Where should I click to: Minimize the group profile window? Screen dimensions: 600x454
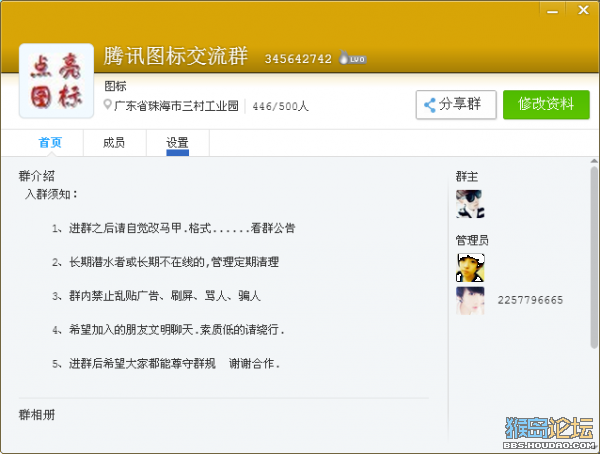pyautogui.click(x=552, y=10)
